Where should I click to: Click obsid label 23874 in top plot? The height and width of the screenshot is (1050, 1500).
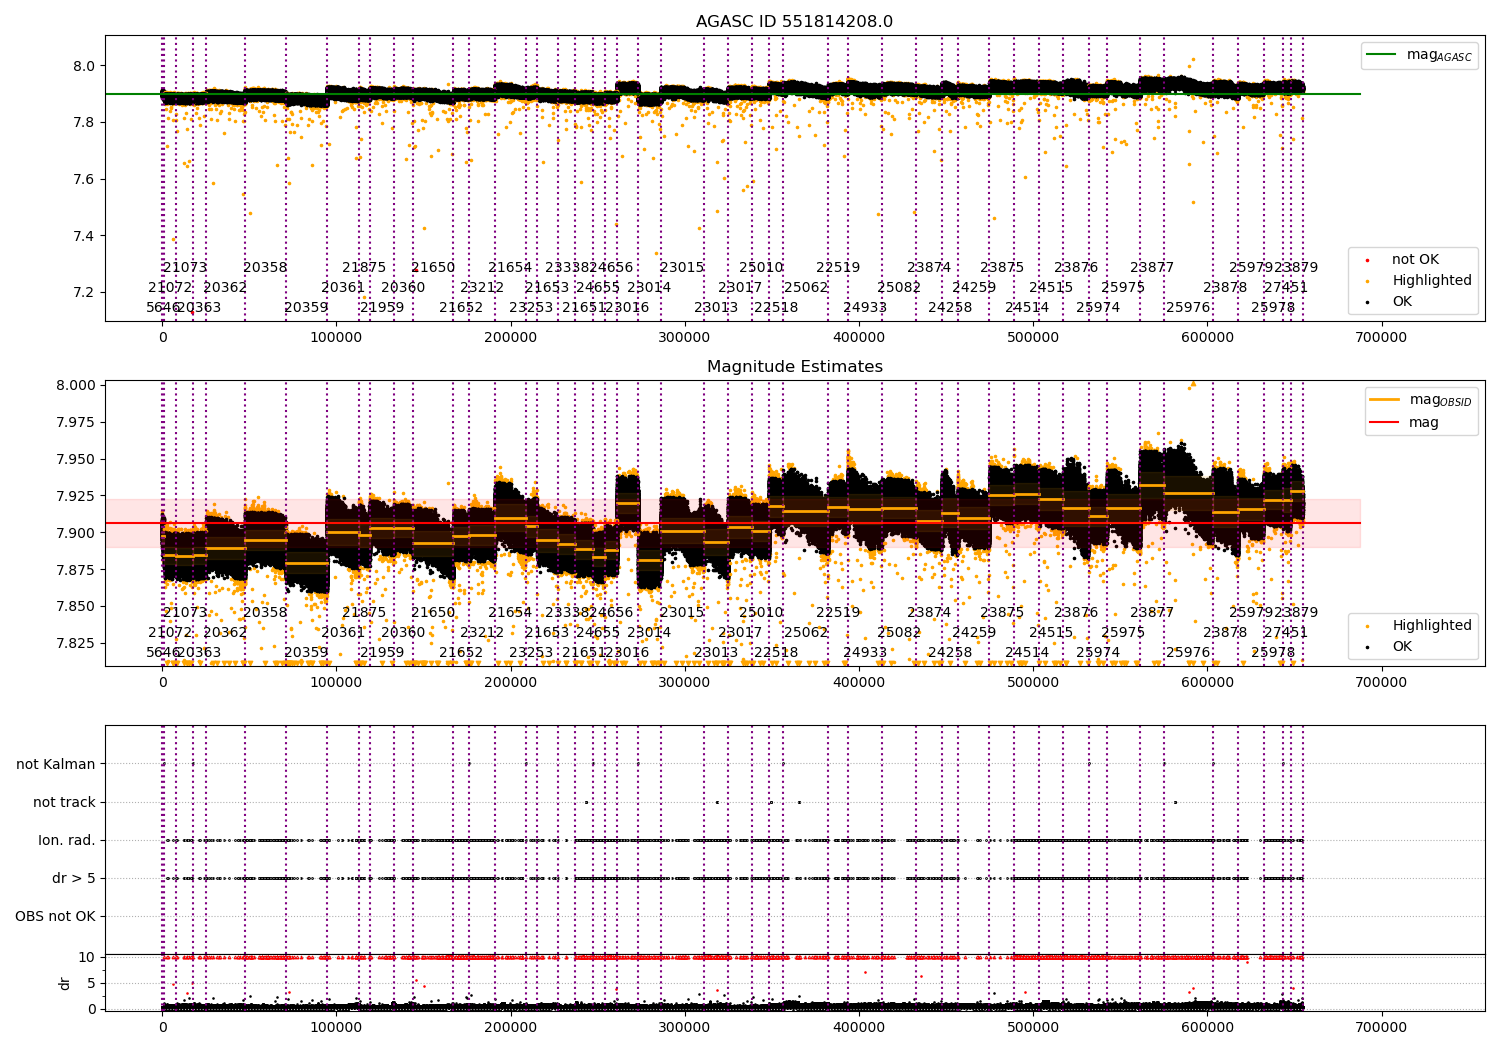coord(929,268)
